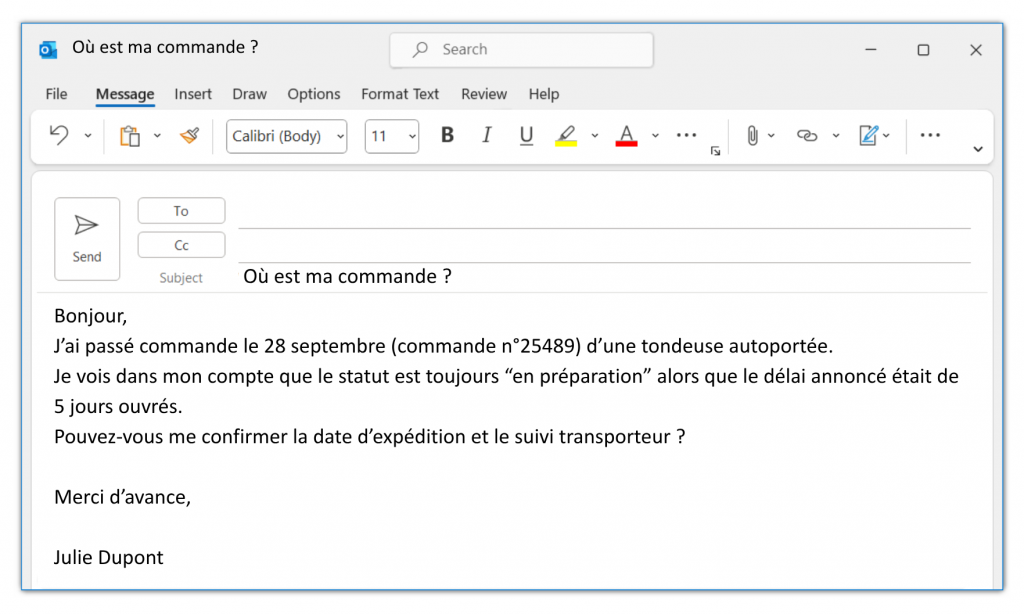Image resolution: width=1024 pixels, height=614 pixels.
Task: Toggle Bold formatting
Action: tap(447, 136)
